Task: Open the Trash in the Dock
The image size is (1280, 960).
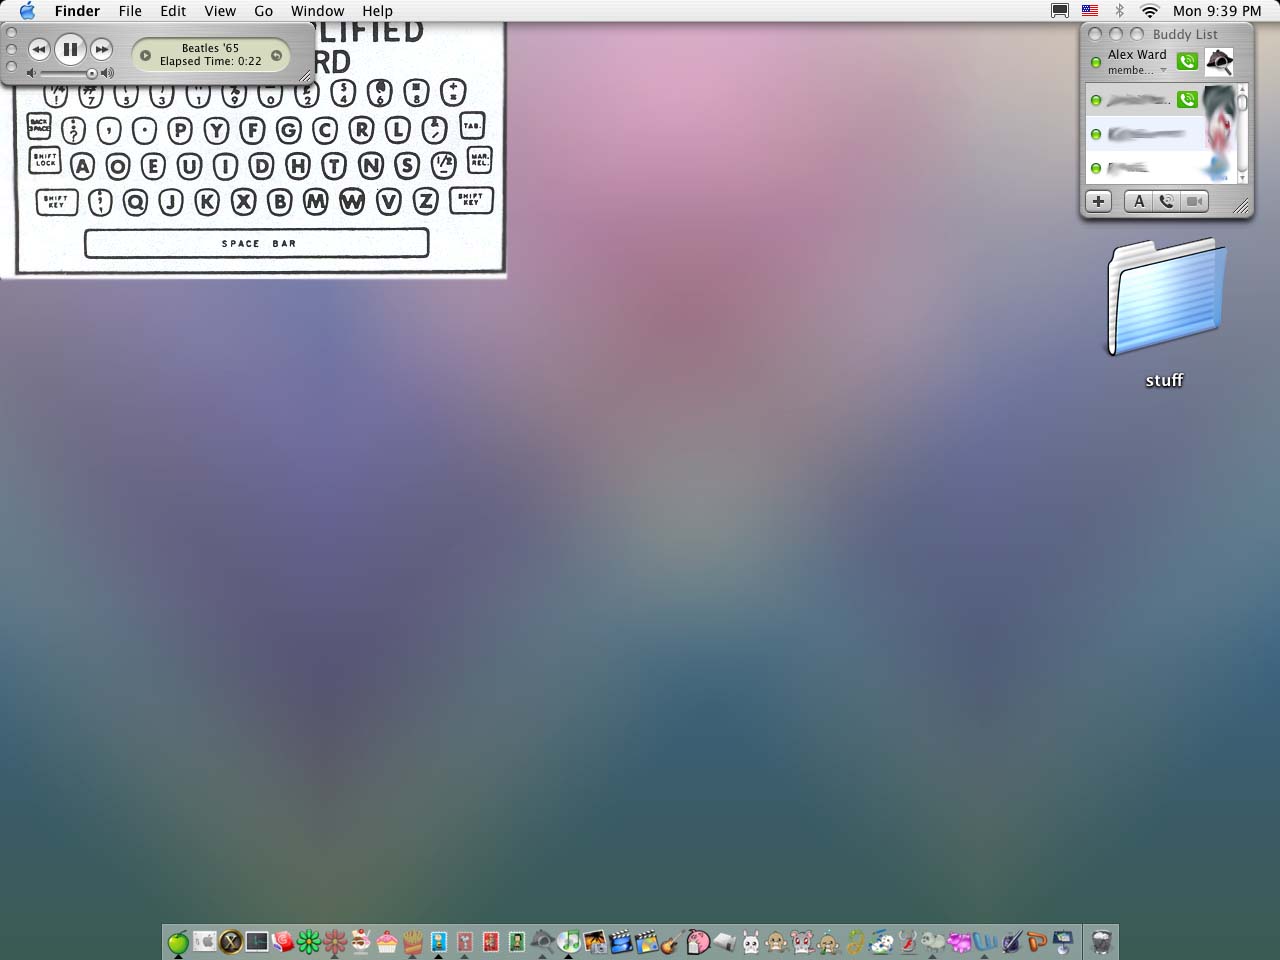Action: point(1101,942)
